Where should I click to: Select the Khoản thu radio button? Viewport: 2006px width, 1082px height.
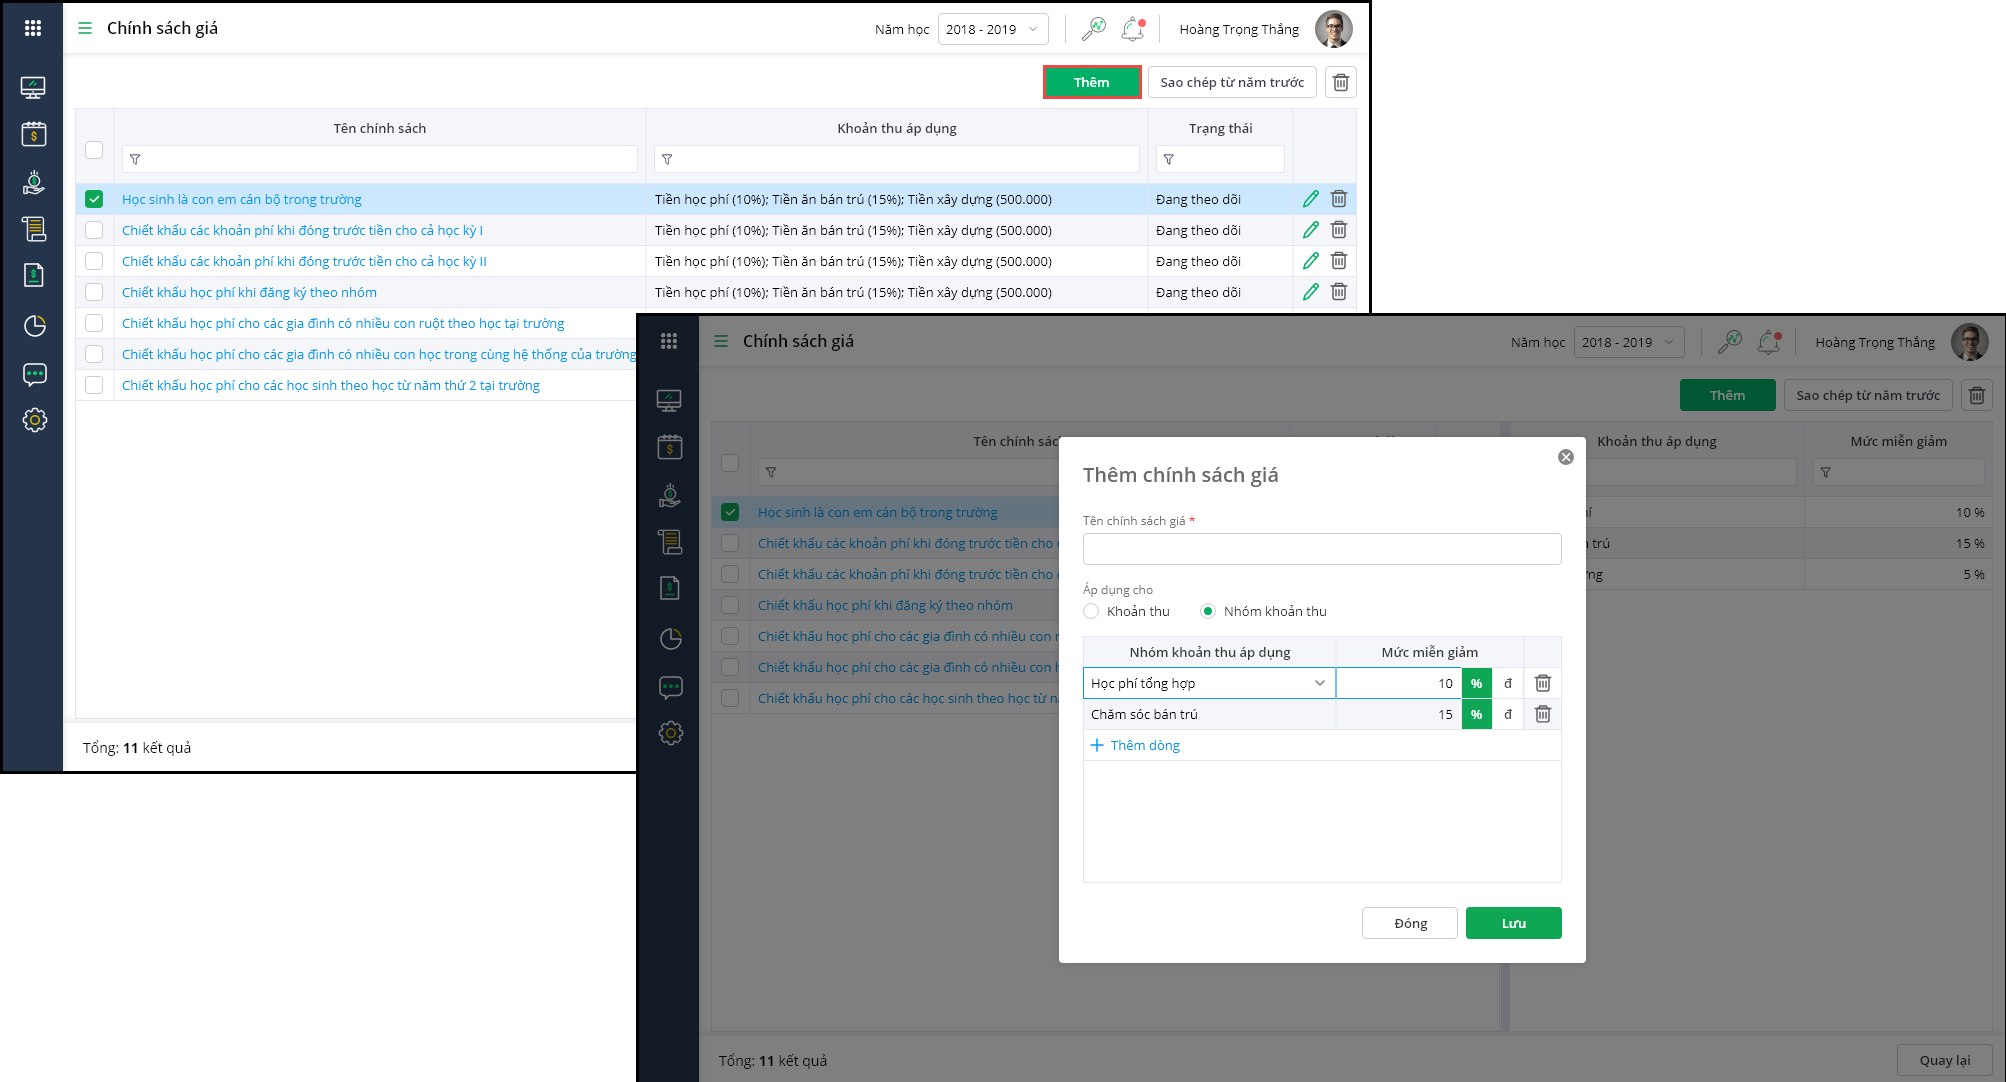tap(1091, 611)
